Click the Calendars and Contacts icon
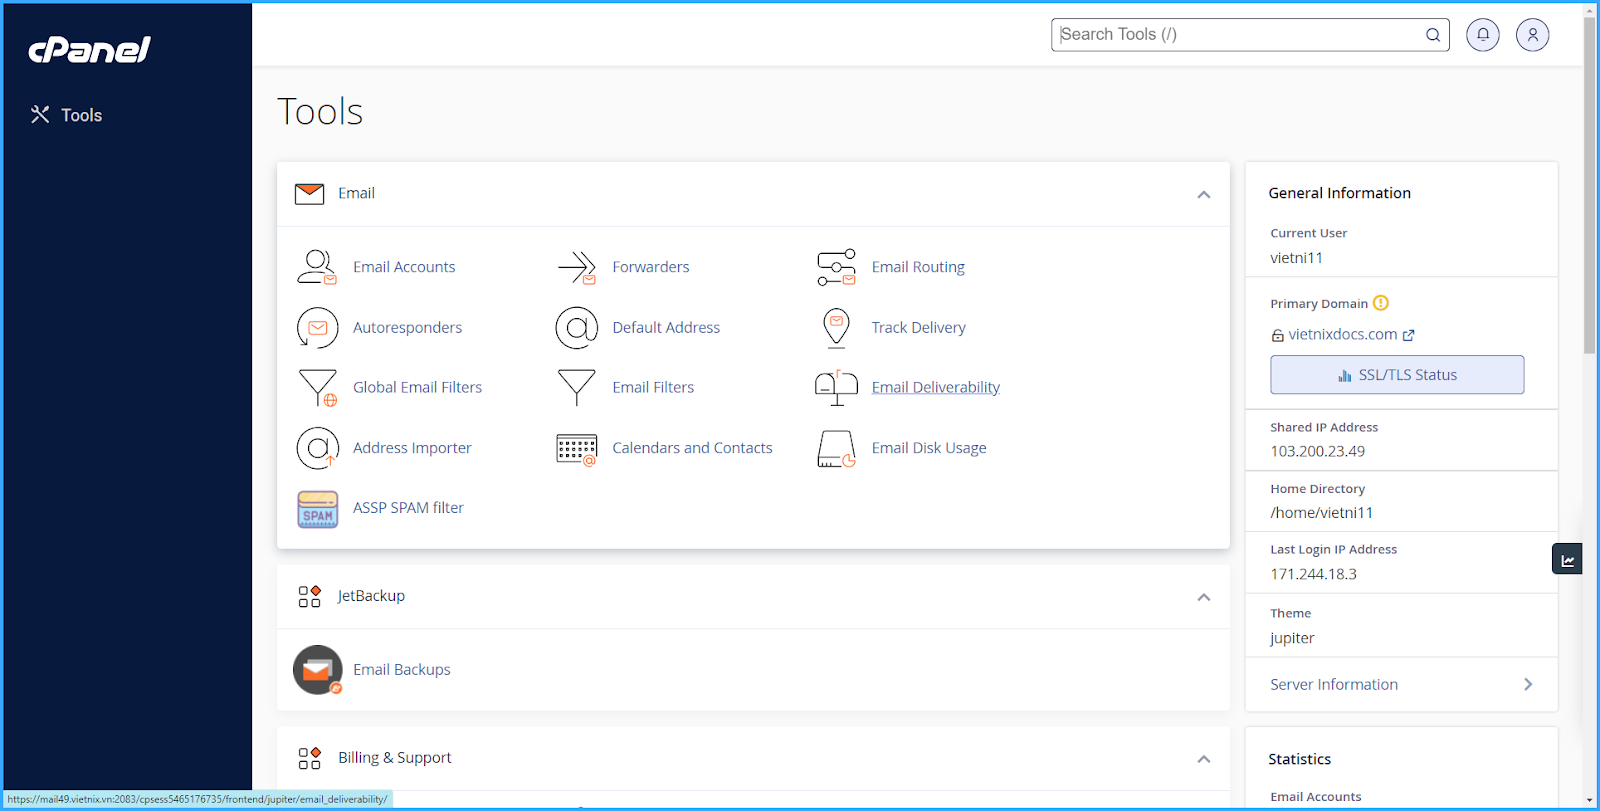 (x=577, y=449)
